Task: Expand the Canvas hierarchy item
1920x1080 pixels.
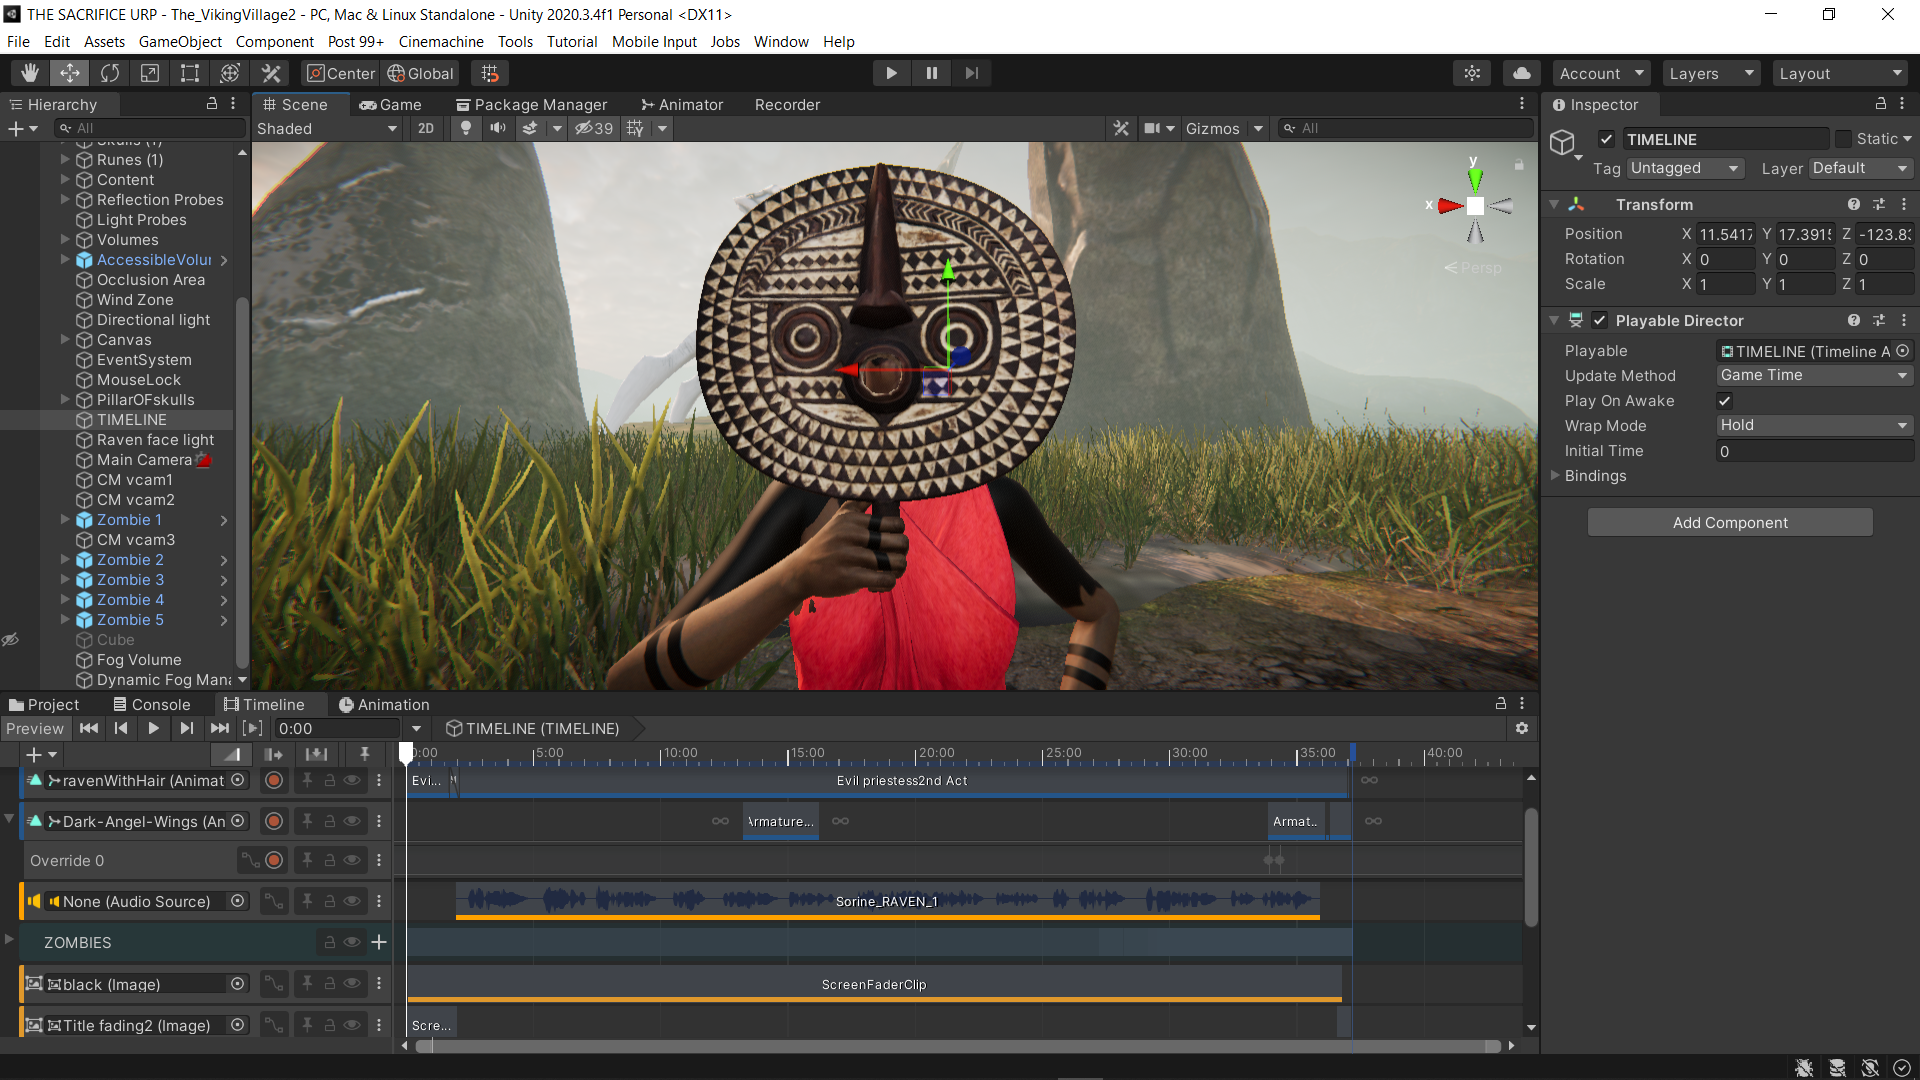Action: (x=65, y=340)
